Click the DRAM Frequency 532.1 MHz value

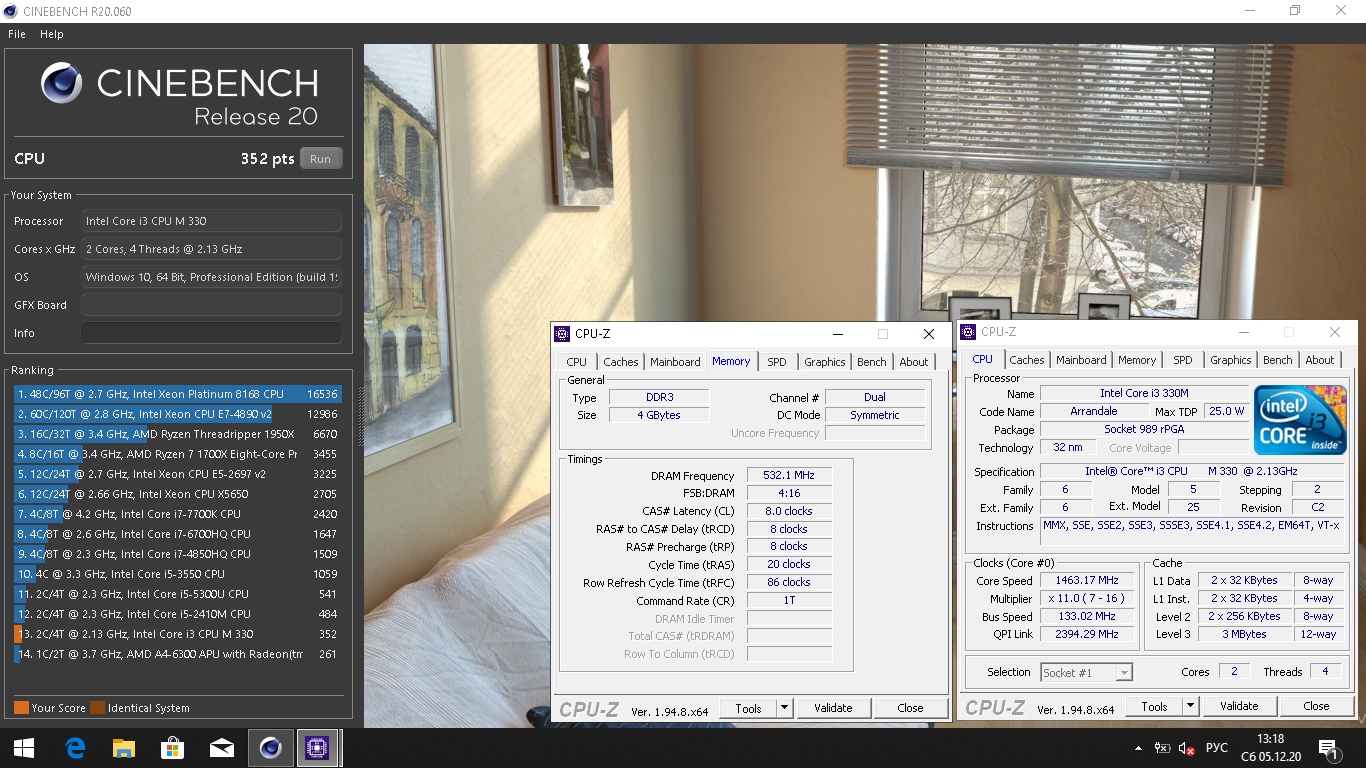pyautogui.click(x=789, y=476)
